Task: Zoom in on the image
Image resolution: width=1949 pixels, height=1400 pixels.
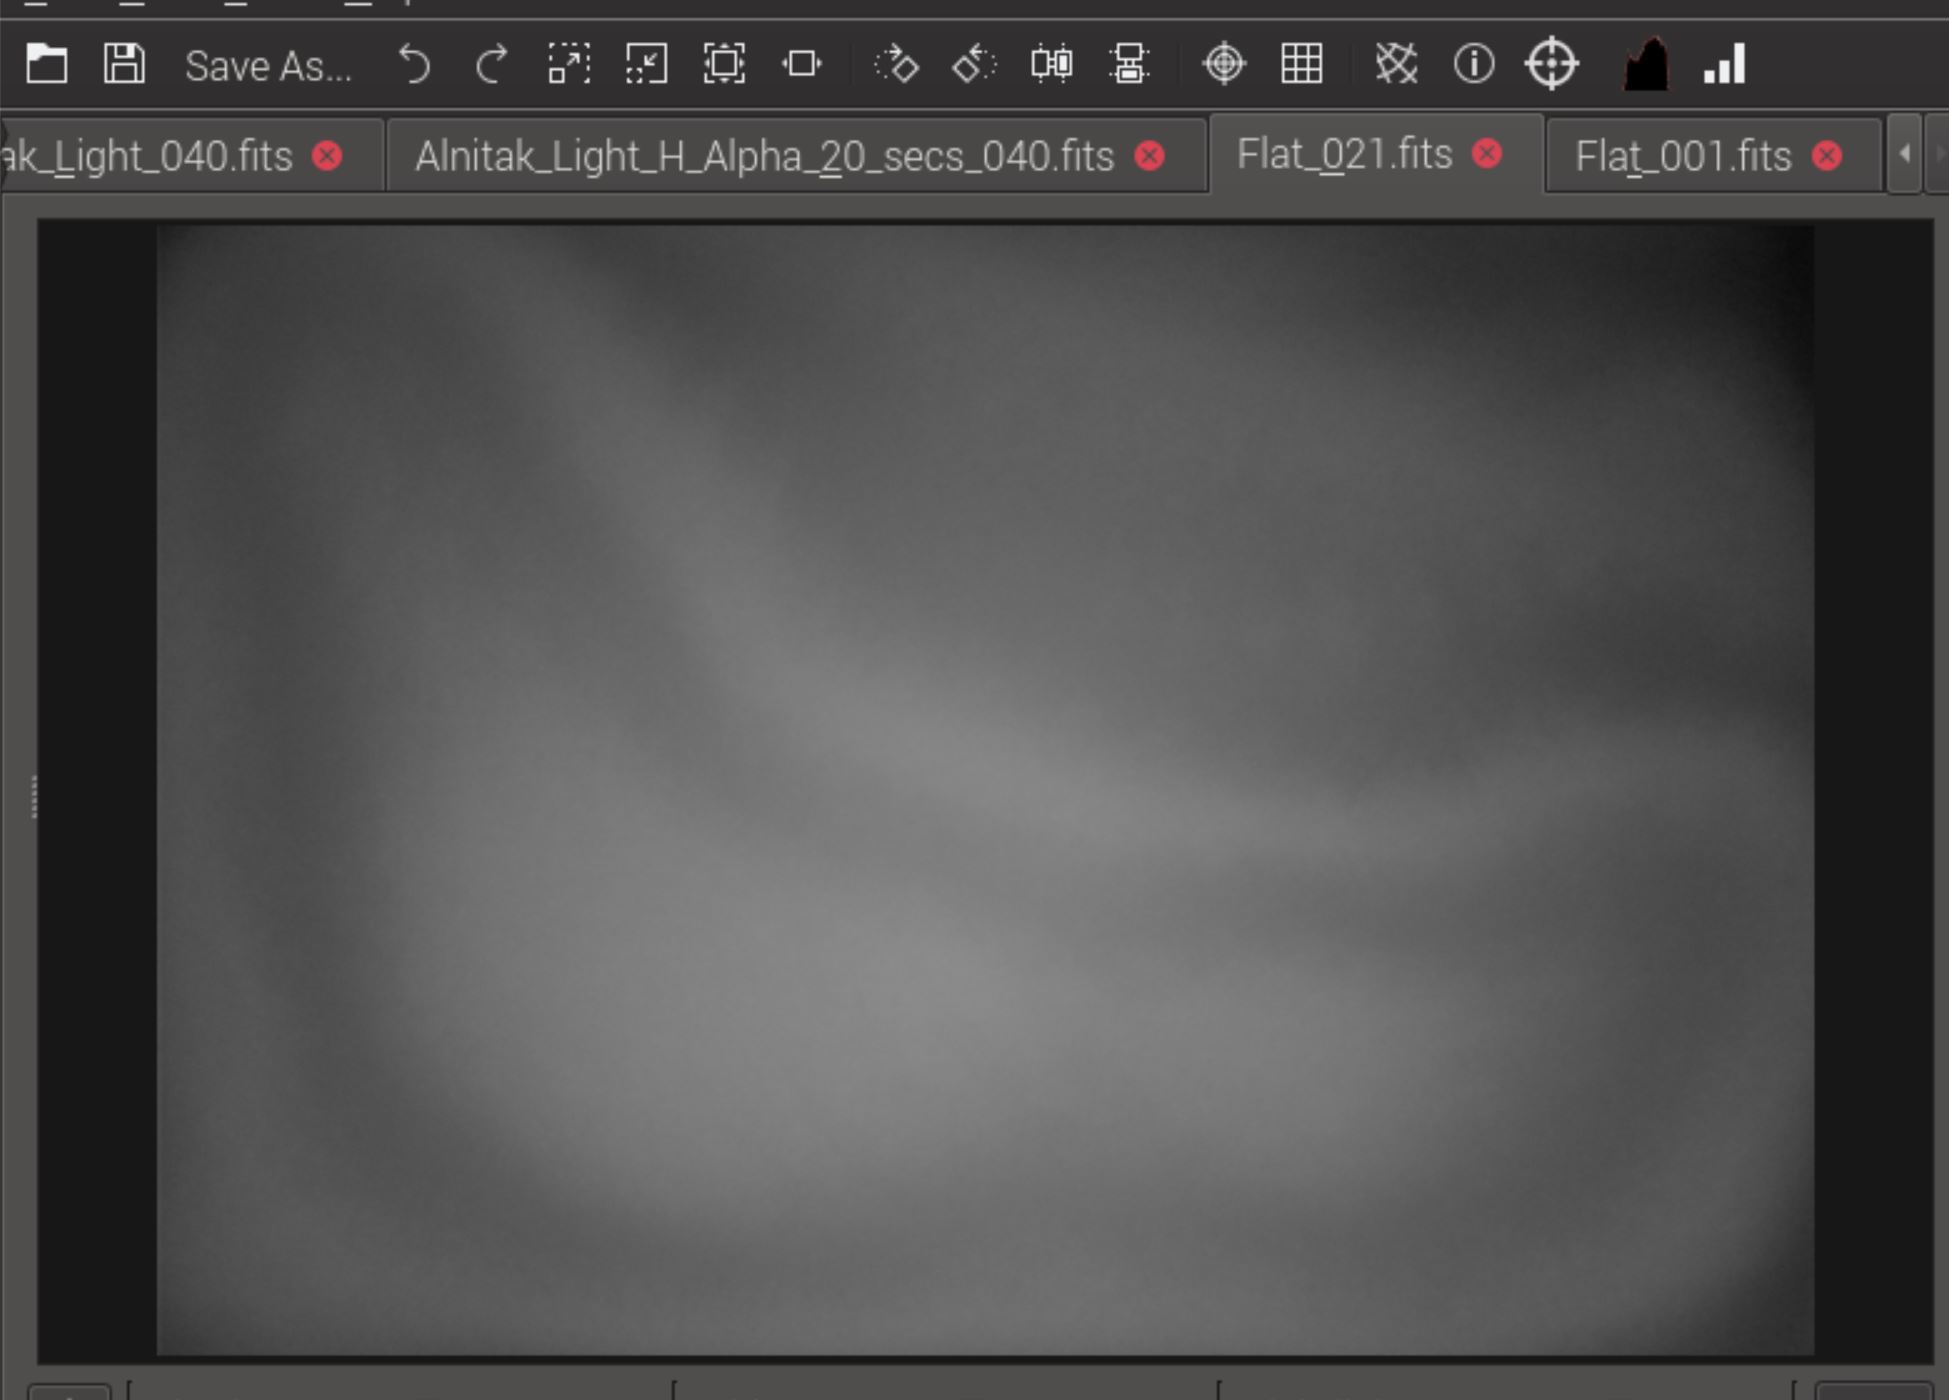Action: [x=569, y=65]
